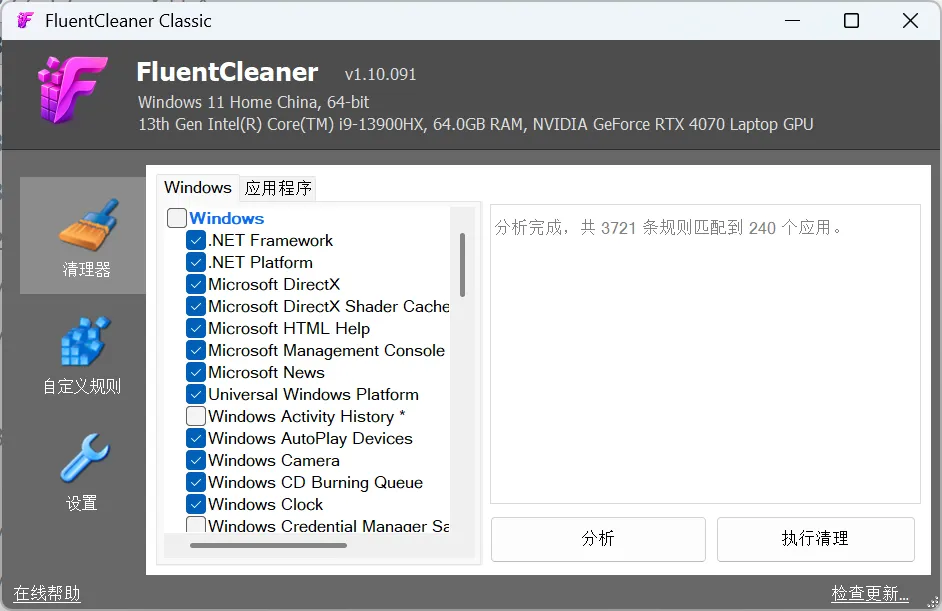942x611 pixels.
Task: Uncheck Universal Windows Platform checkbox
Action: [196, 394]
